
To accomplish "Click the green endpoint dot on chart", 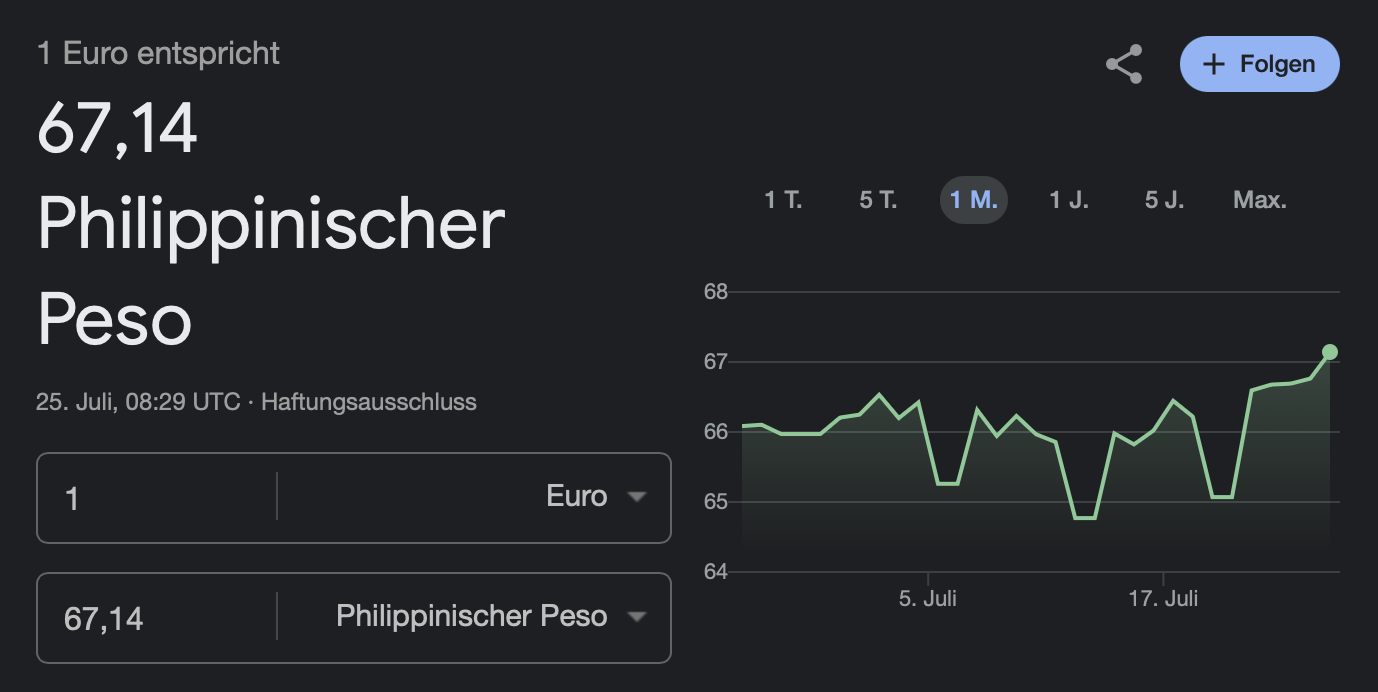I will (1329, 352).
